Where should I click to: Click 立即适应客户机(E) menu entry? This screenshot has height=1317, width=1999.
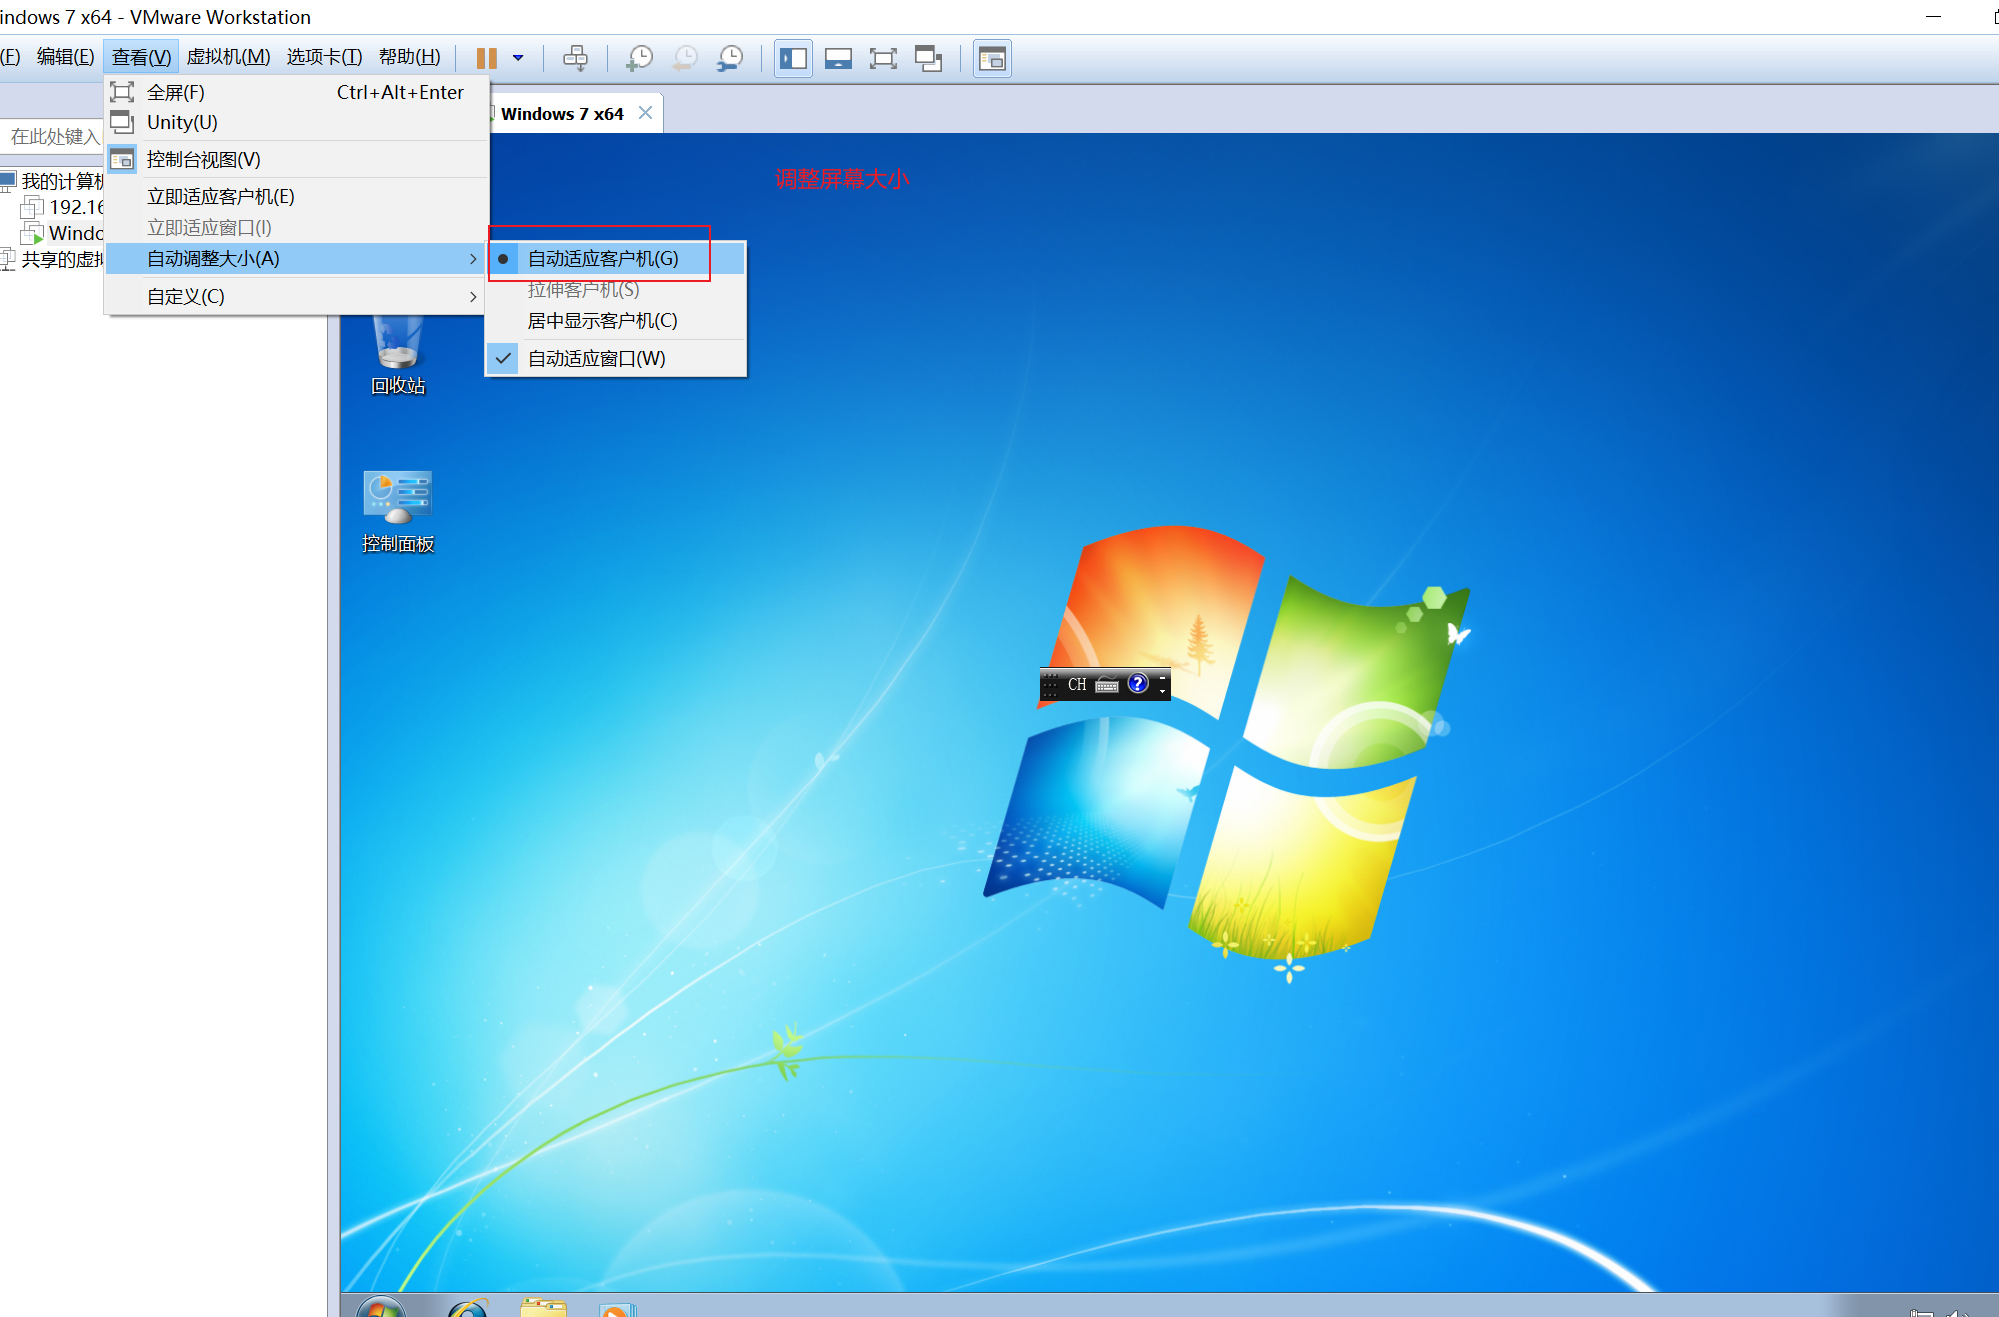click(297, 196)
